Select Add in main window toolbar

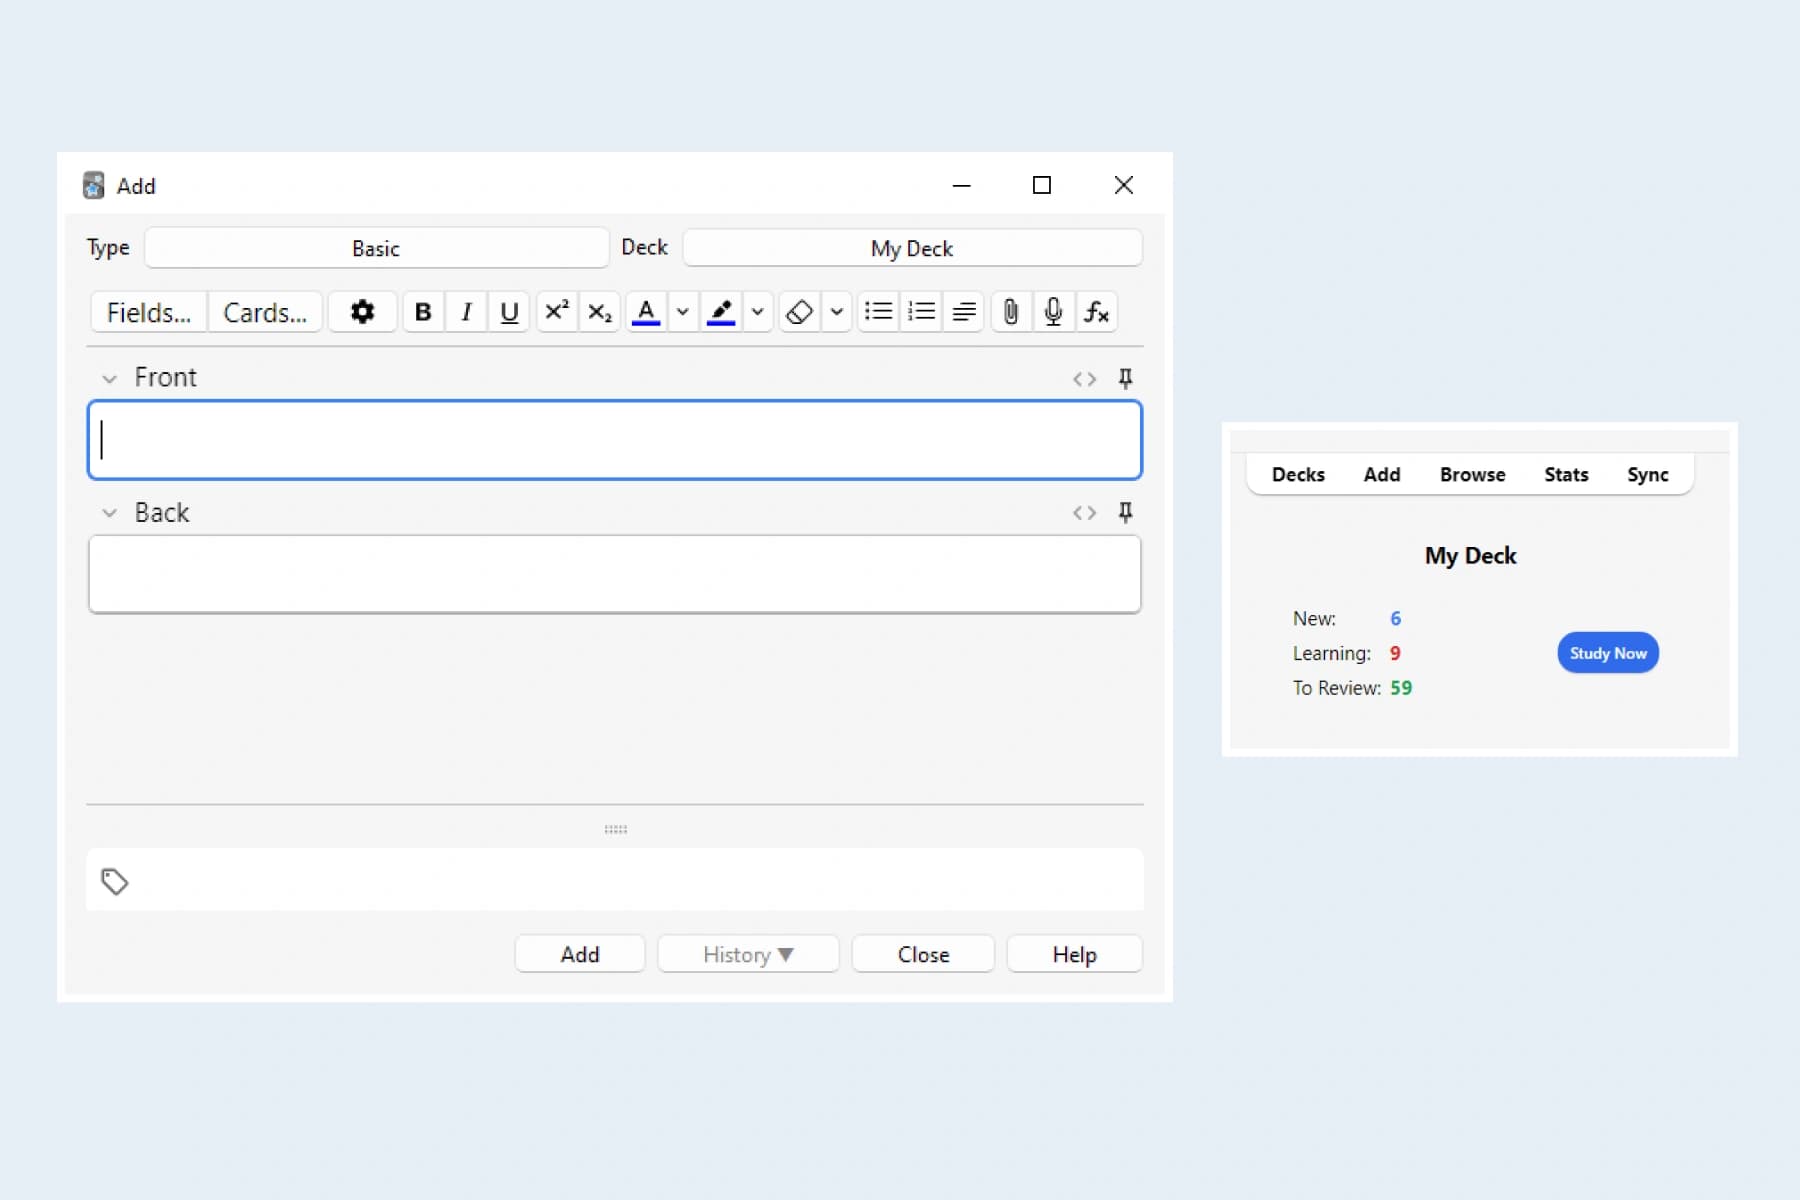pos(1382,475)
